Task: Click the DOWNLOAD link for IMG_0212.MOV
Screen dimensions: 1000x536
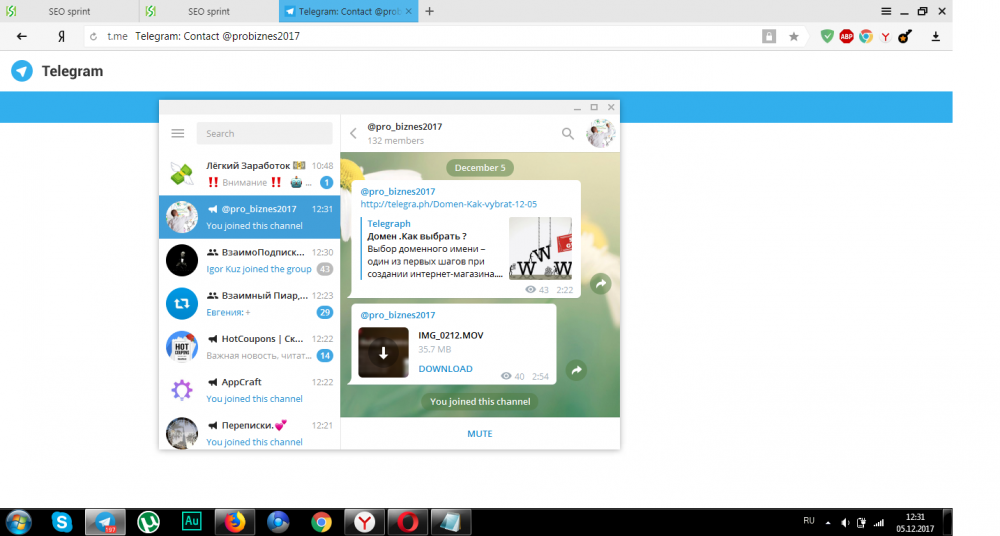Action: (445, 369)
